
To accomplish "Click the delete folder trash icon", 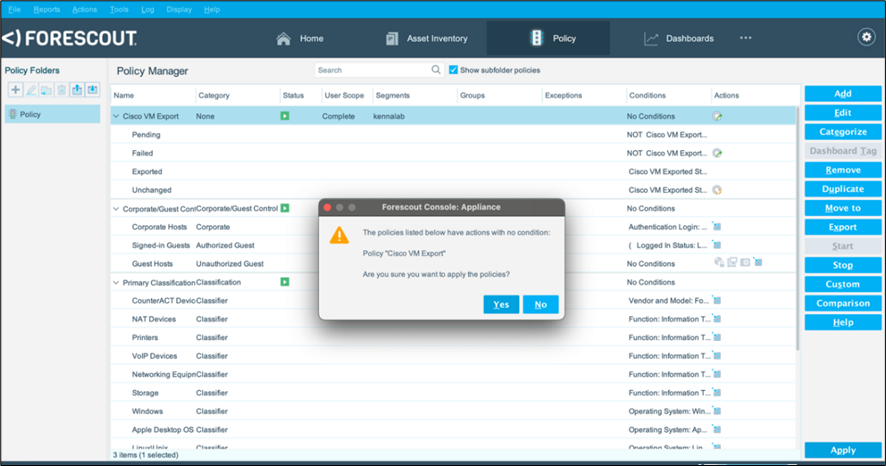I will (62, 89).
